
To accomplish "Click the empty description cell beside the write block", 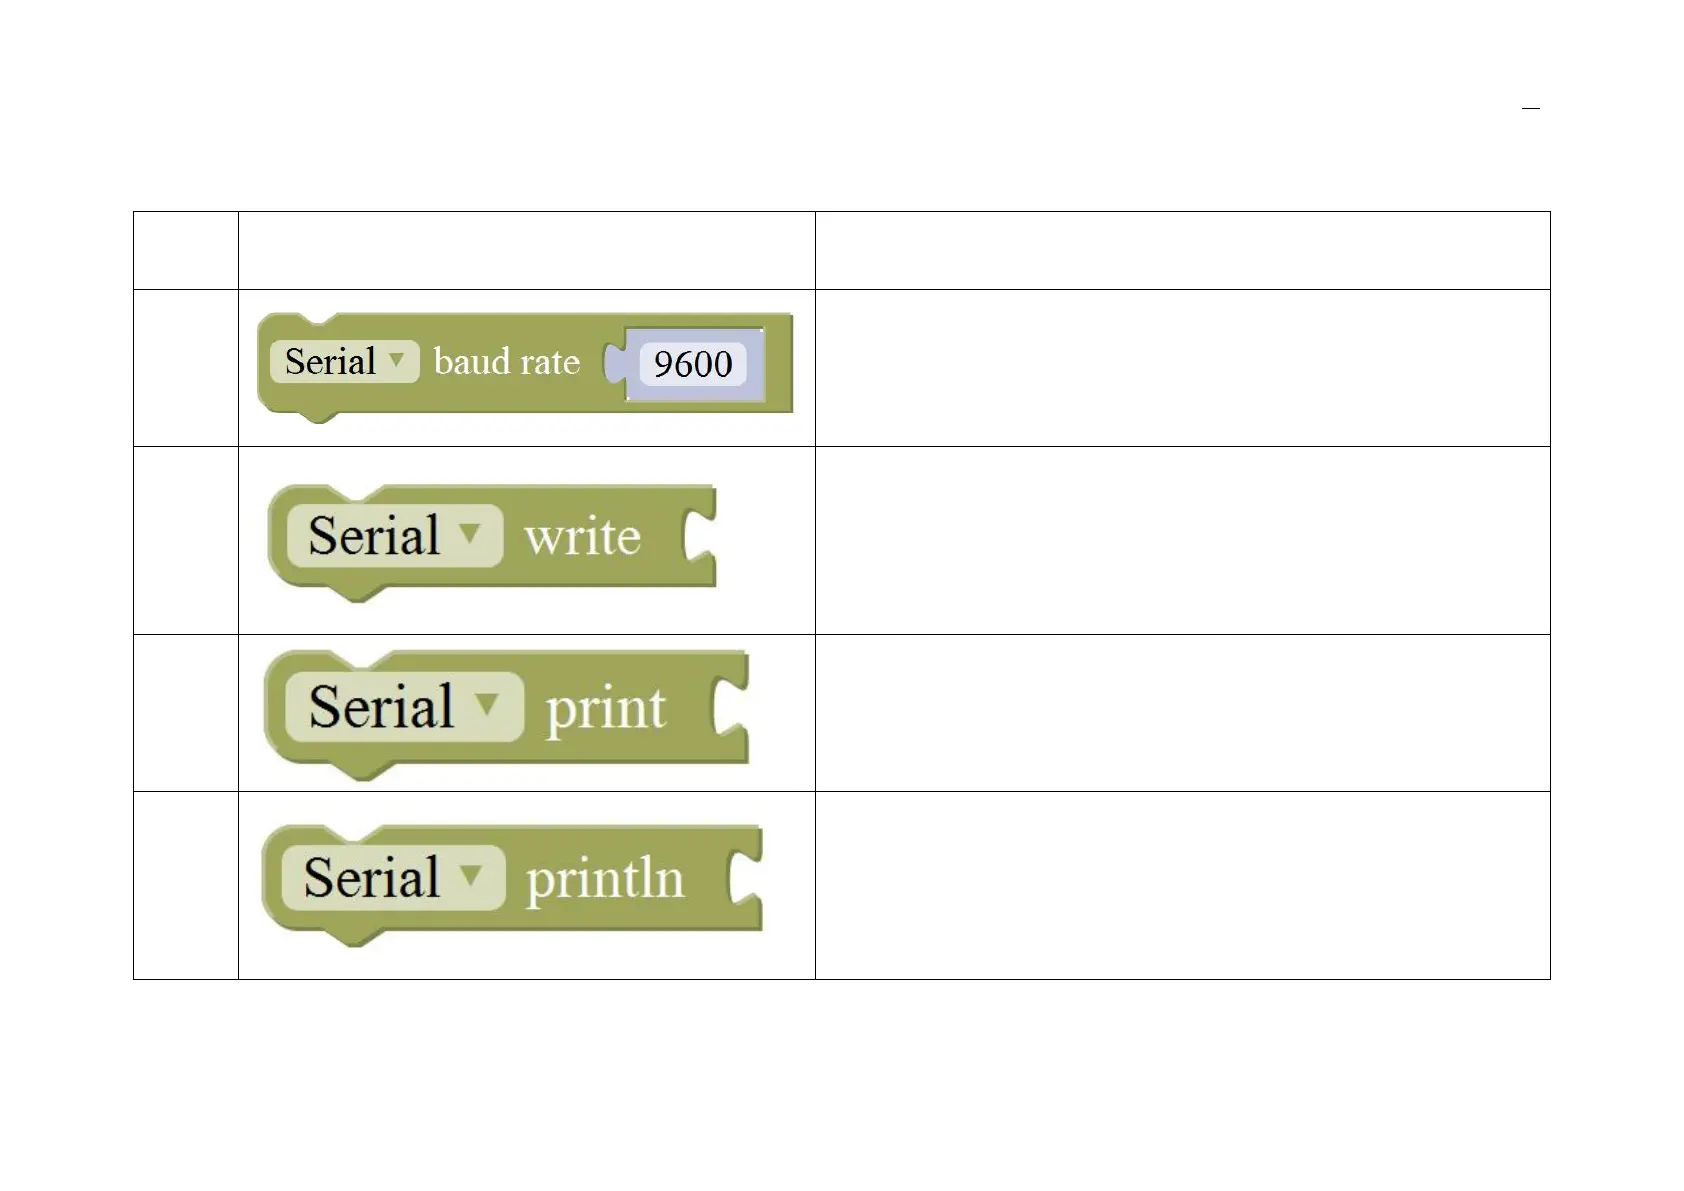I will [x=1182, y=540].
